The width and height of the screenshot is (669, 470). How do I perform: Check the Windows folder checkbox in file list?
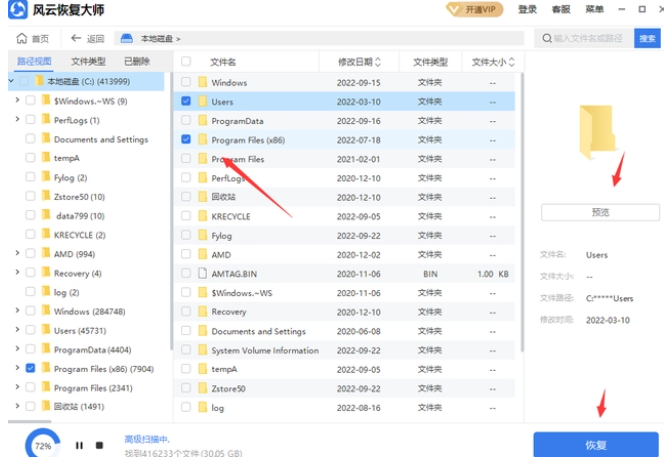click(186, 82)
